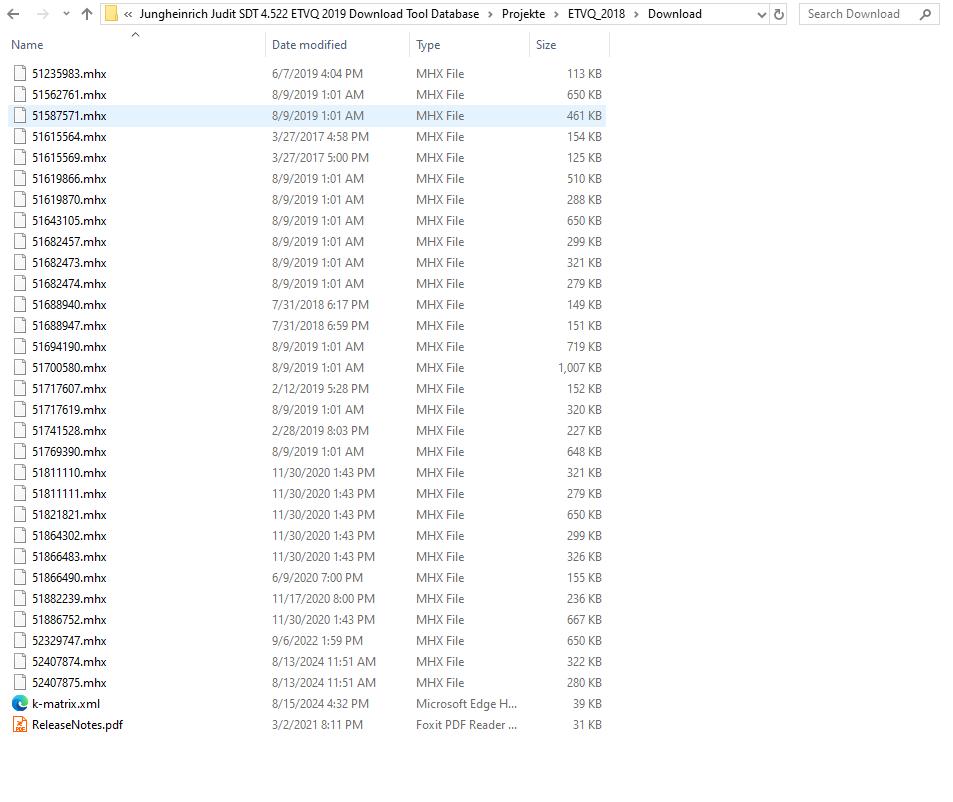This screenshot has width=953, height=802.
Task: Click the 1,007 KB size cell
Action: click(x=580, y=368)
